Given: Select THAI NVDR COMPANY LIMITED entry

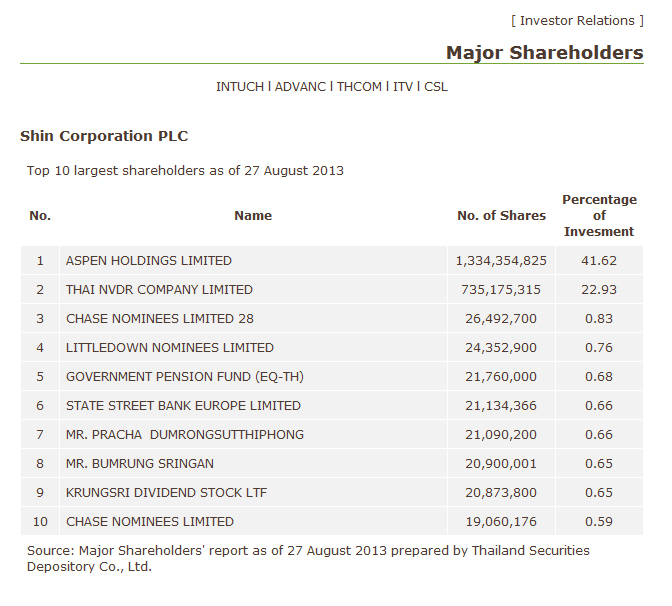Looking at the screenshot, I should point(159,290).
